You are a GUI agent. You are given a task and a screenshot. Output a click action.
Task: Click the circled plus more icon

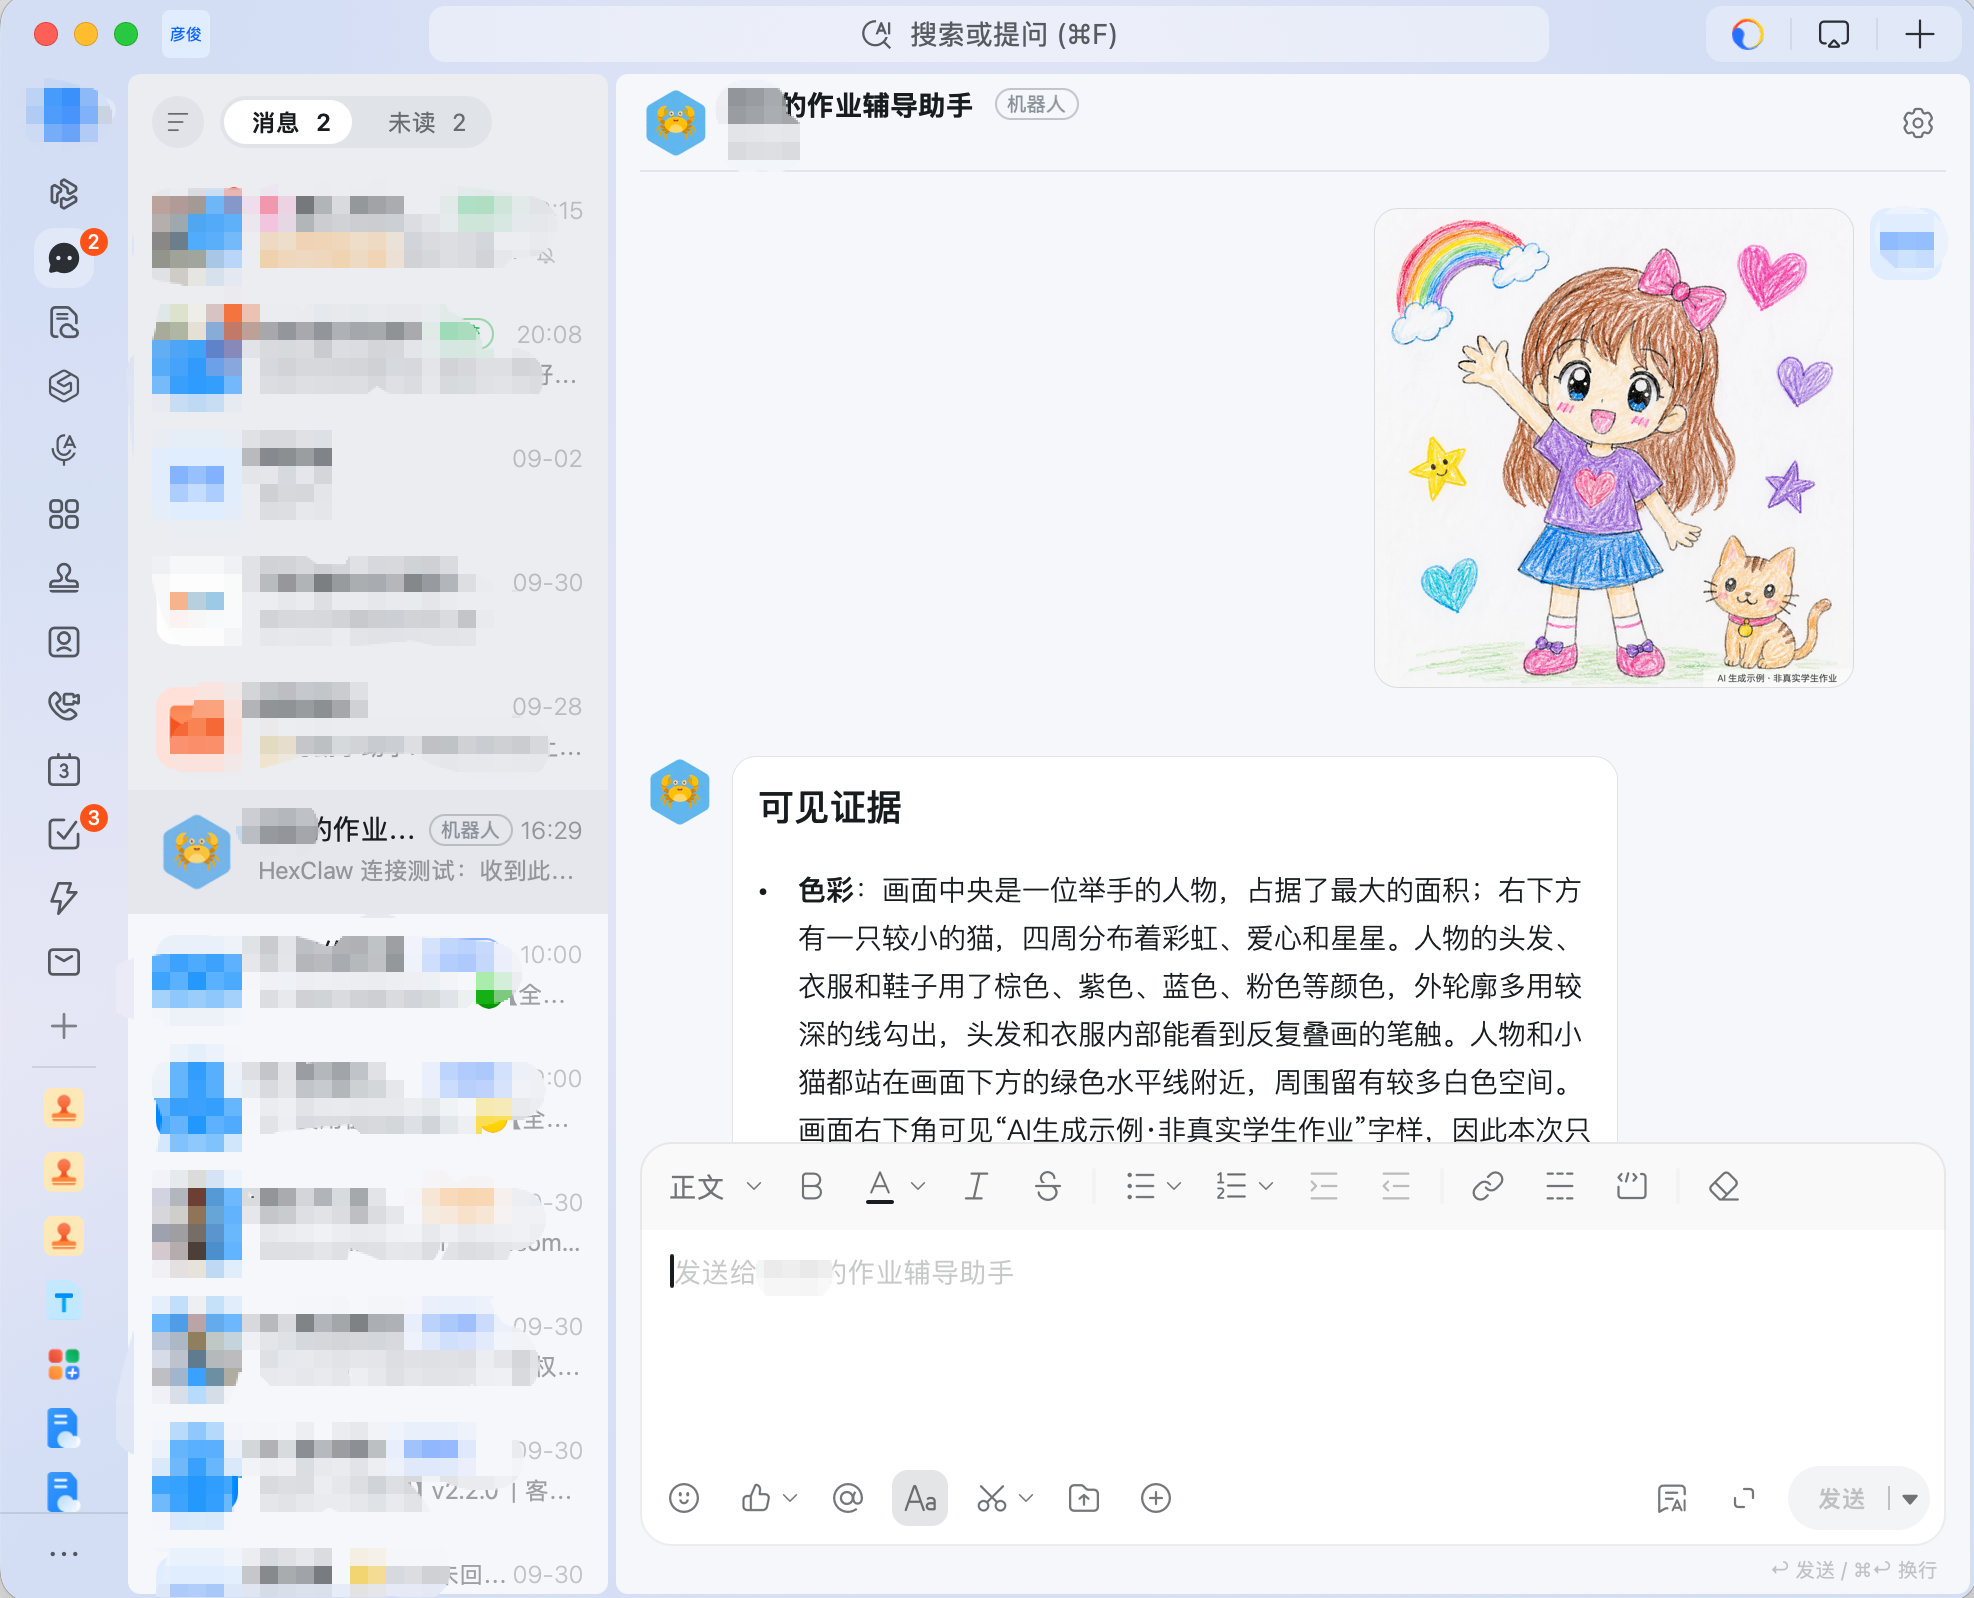click(1156, 1498)
